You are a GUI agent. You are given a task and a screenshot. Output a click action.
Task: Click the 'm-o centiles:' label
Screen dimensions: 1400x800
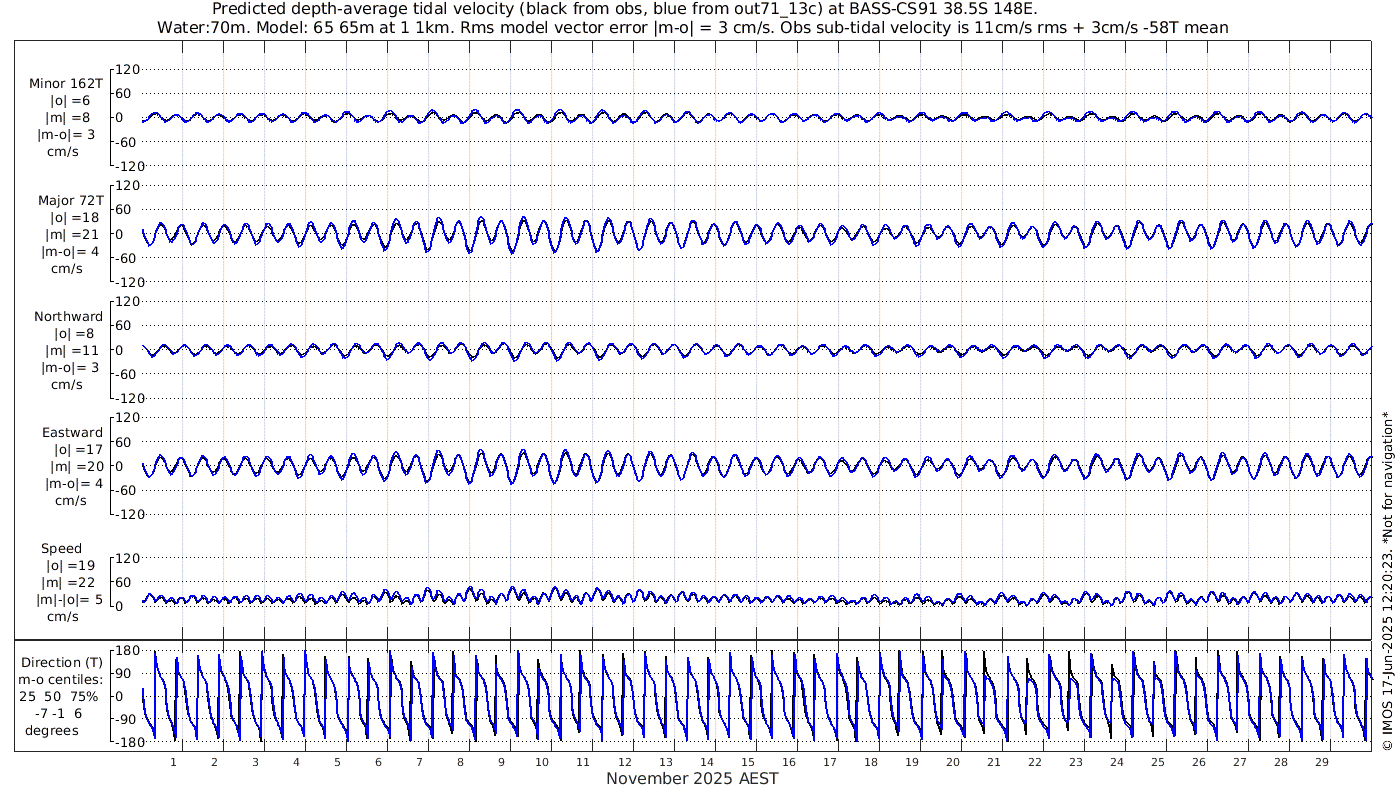62,680
